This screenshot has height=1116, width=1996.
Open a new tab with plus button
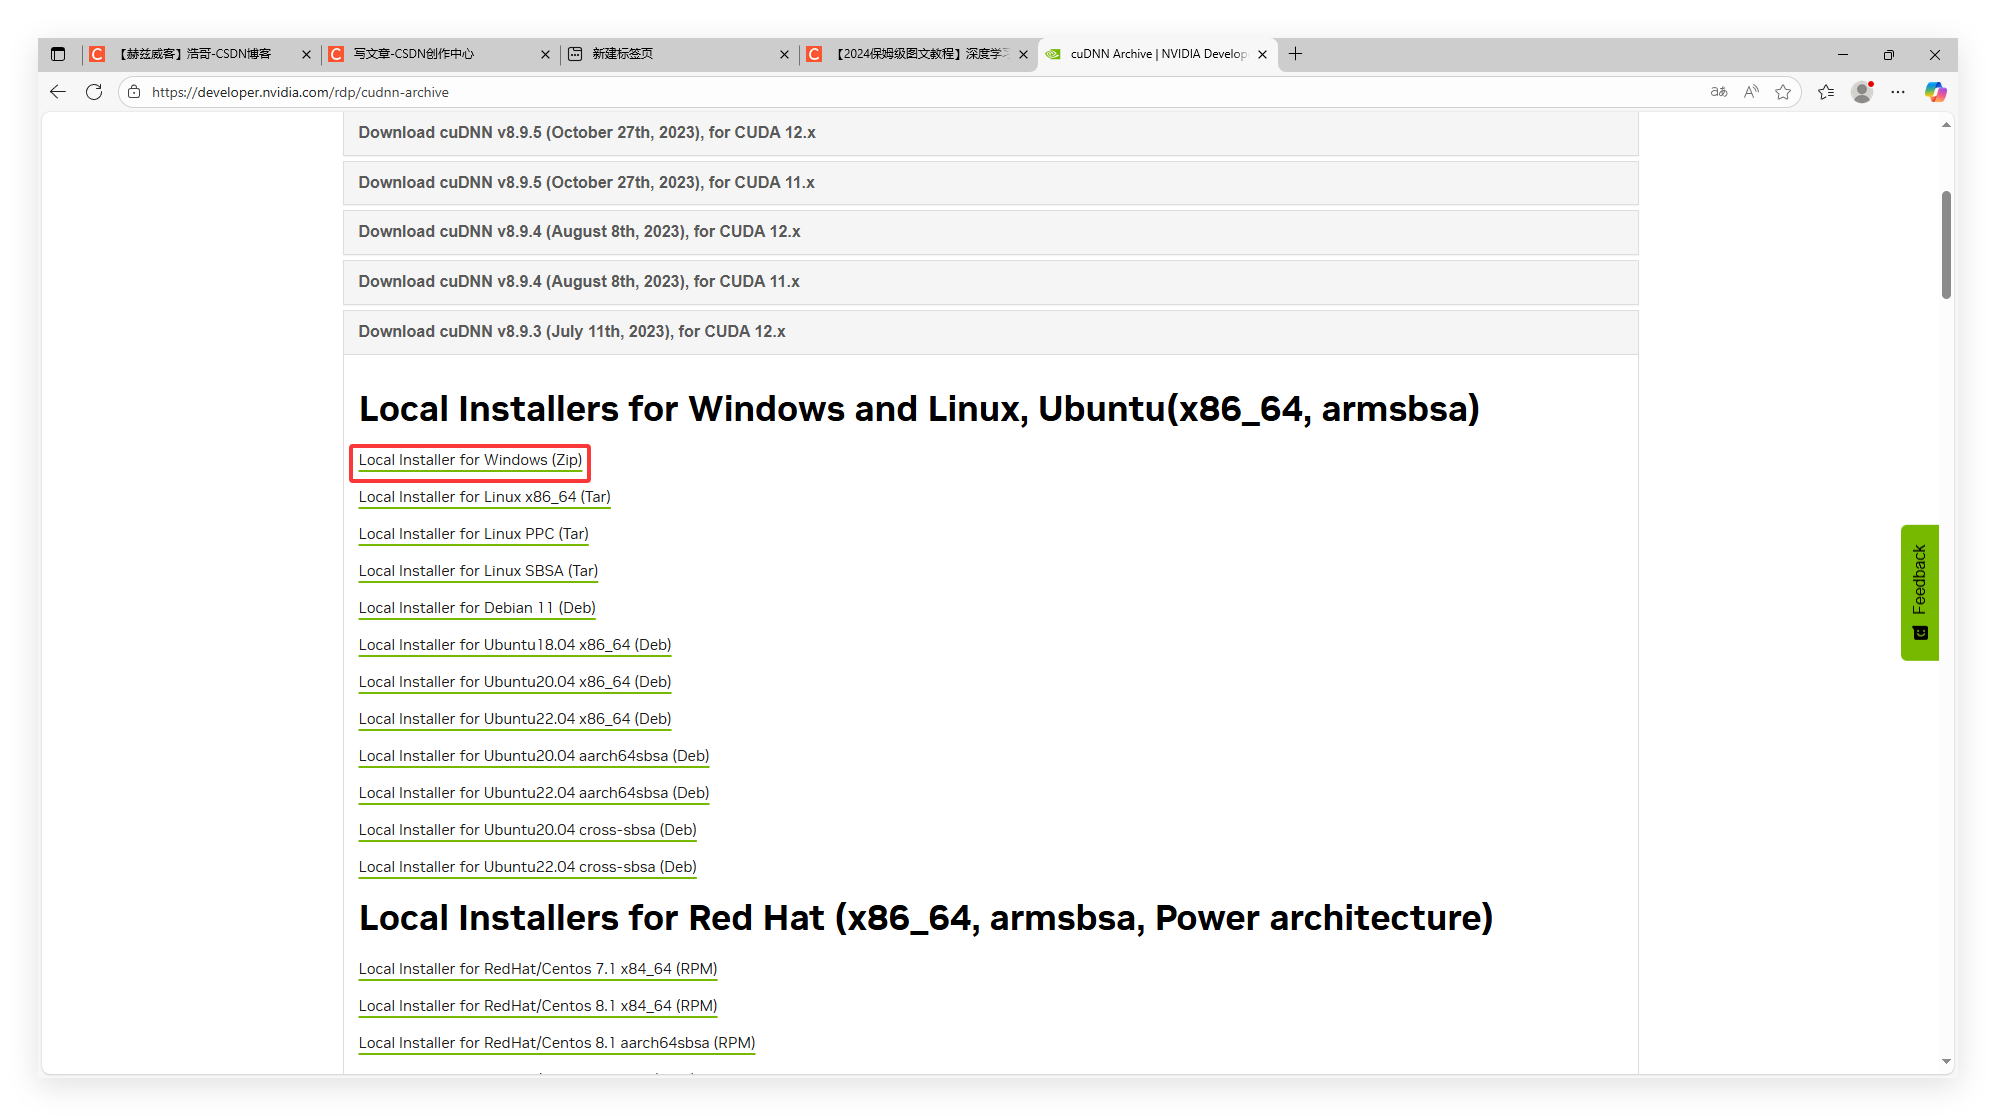pyautogui.click(x=1295, y=54)
